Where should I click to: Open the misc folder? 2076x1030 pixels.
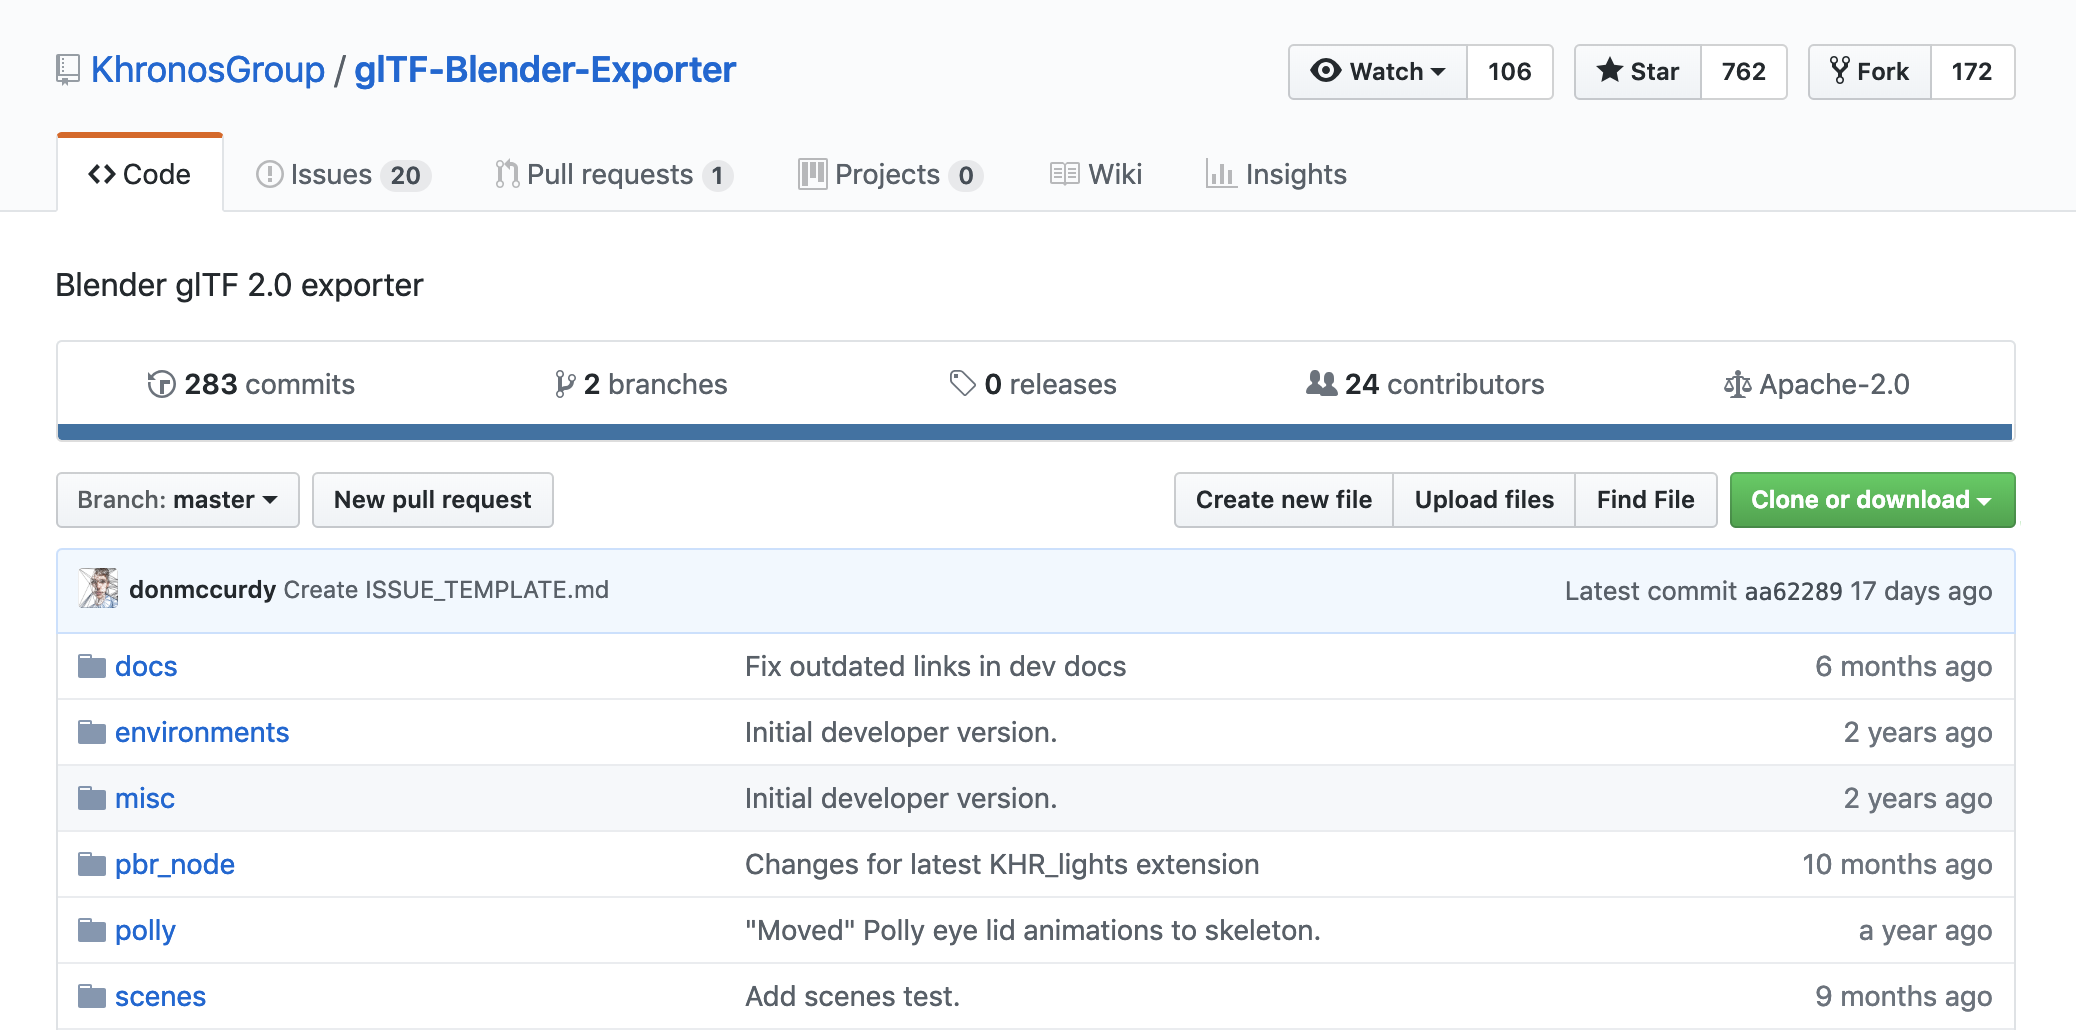point(145,798)
